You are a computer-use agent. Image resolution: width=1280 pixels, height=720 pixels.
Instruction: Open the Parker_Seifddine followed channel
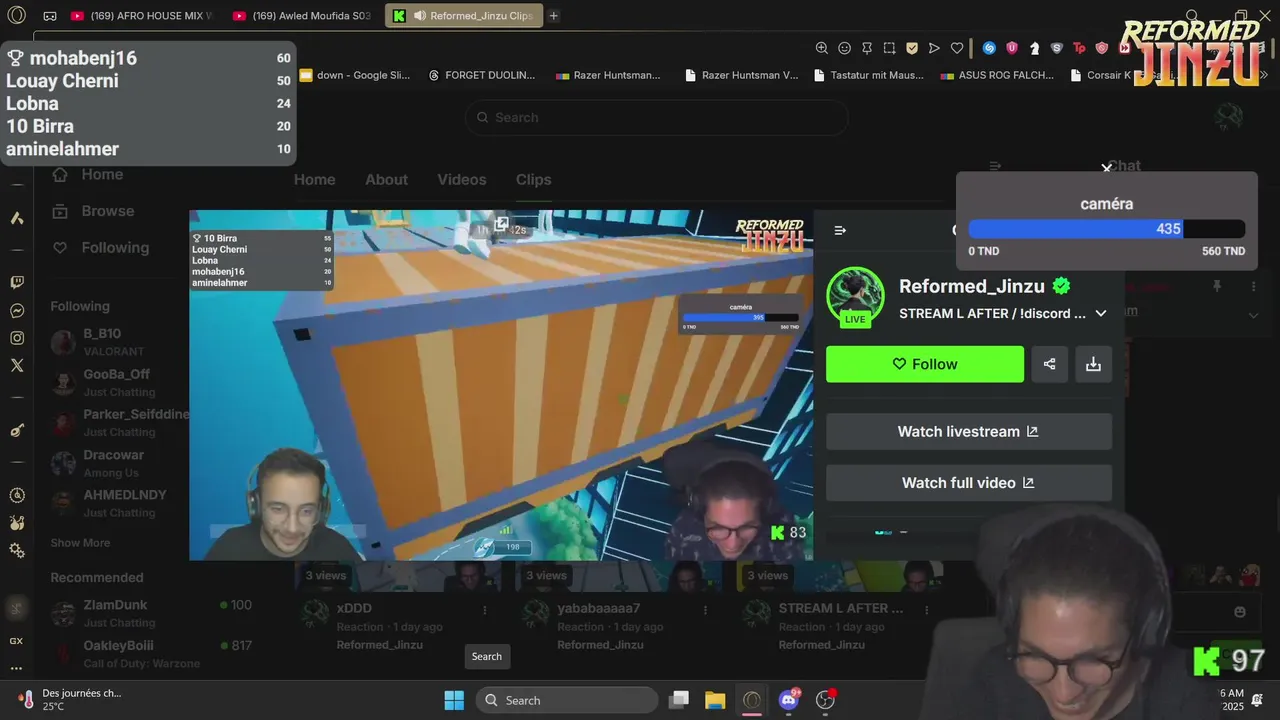tap(120, 422)
